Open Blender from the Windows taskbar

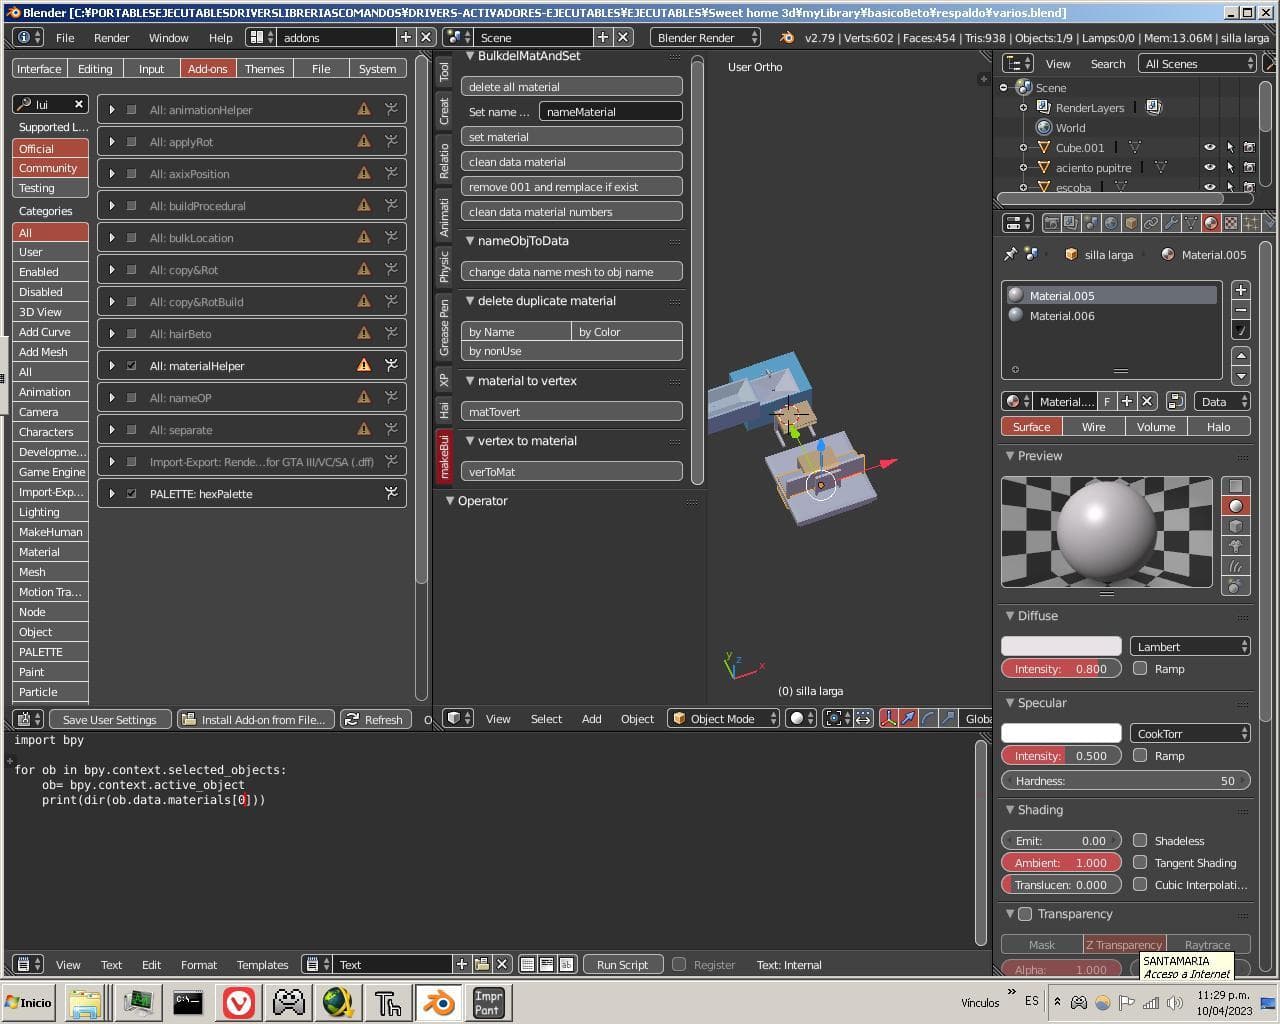(x=438, y=1002)
